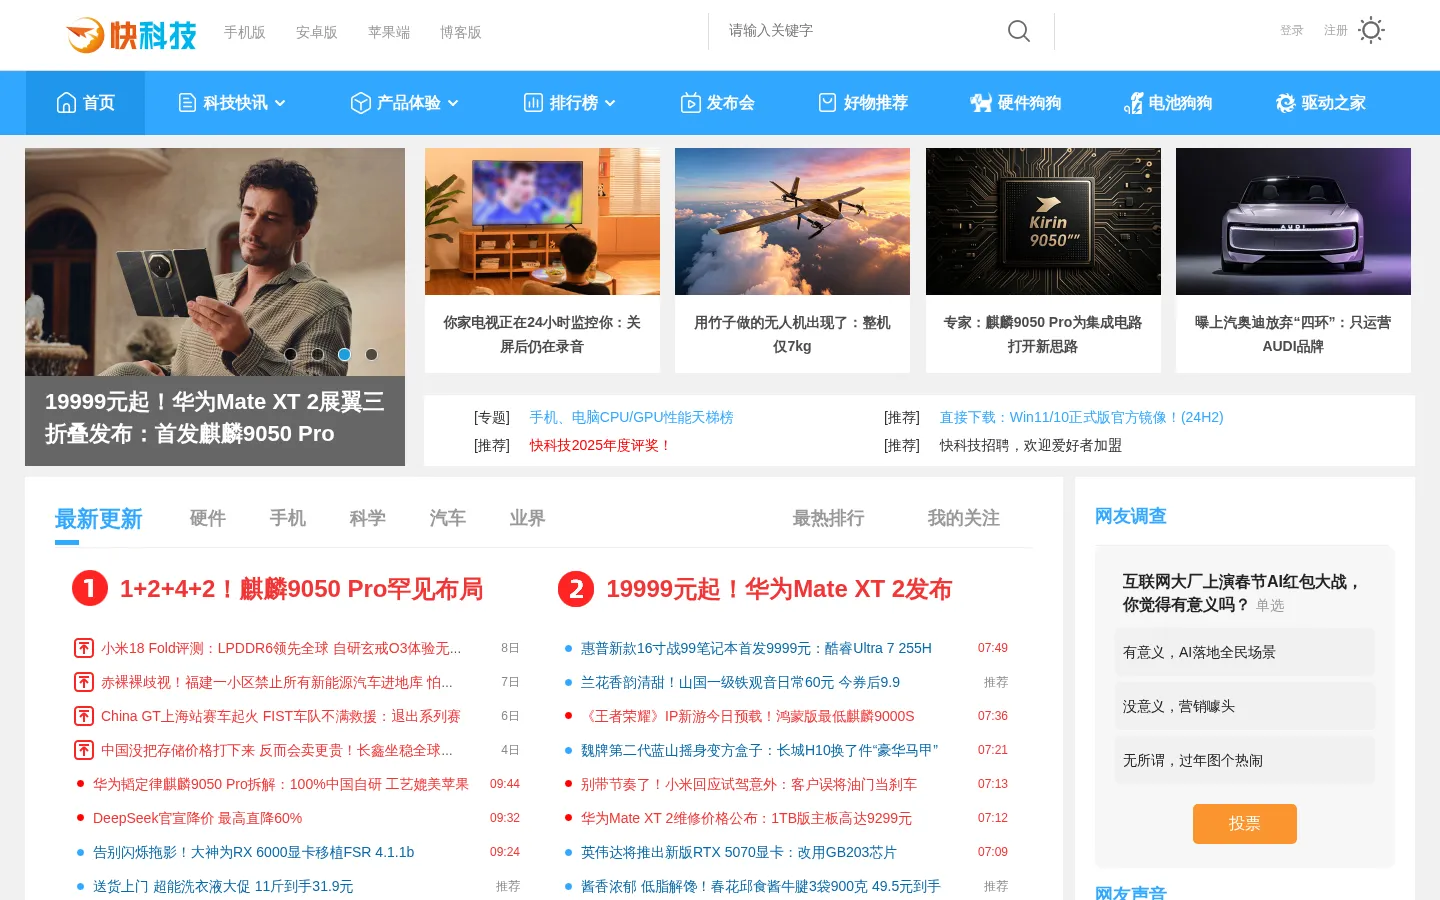Click the document icon beside 科技快讯
The height and width of the screenshot is (900, 1440).
pyautogui.click(x=187, y=102)
